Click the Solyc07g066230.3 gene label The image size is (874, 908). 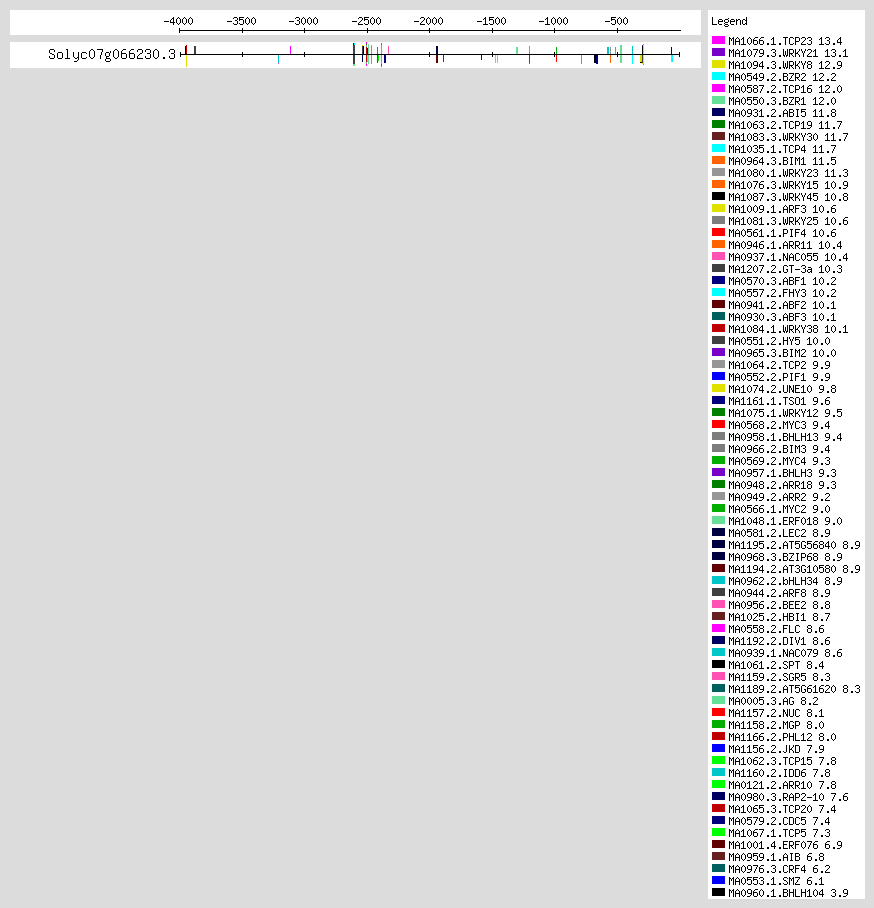point(112,55)
